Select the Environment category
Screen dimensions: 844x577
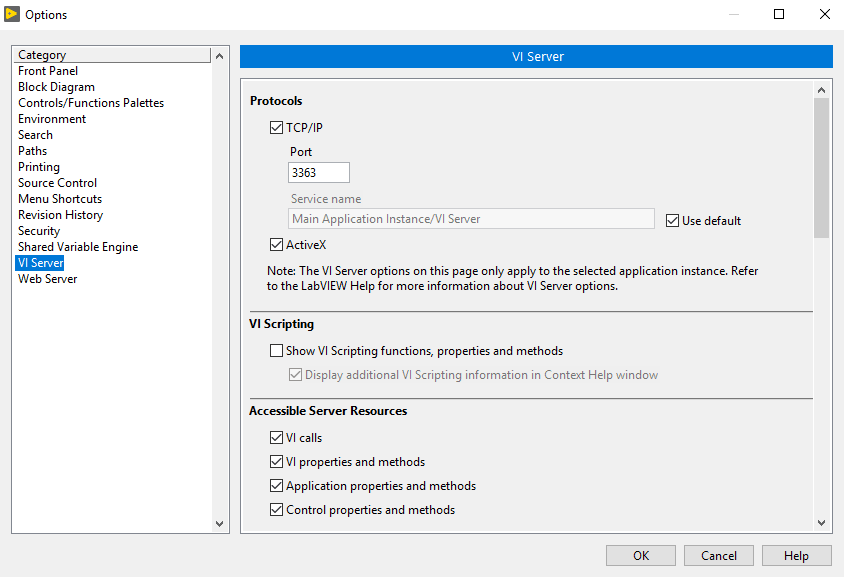52,118
